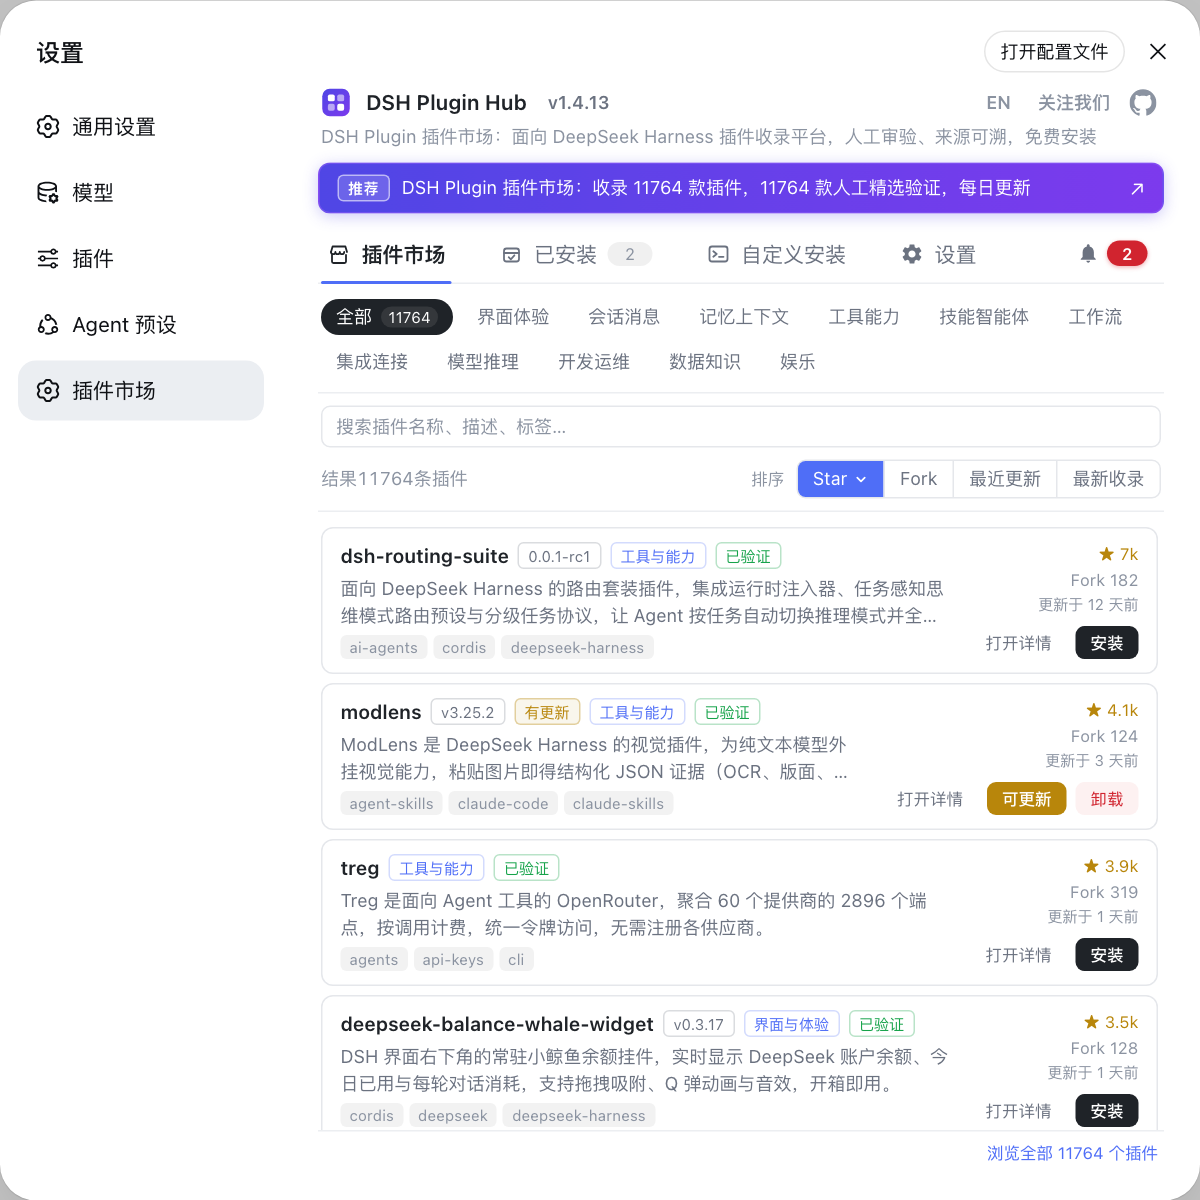
Task: Click star icon on deepseek-balance-whale-widget
Action: pyautogui.click(x=1092, y=1022)
